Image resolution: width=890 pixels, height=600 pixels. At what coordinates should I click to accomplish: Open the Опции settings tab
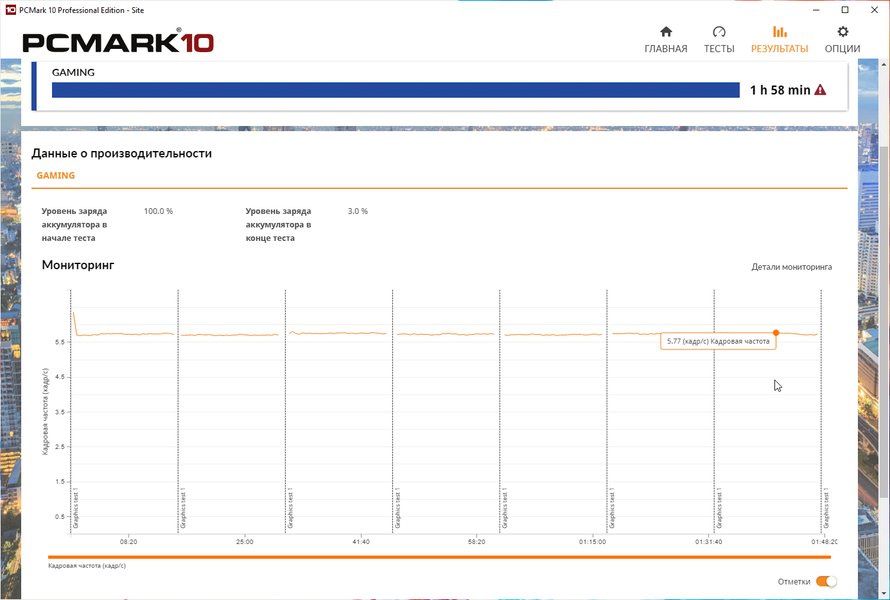coord(842,40)
